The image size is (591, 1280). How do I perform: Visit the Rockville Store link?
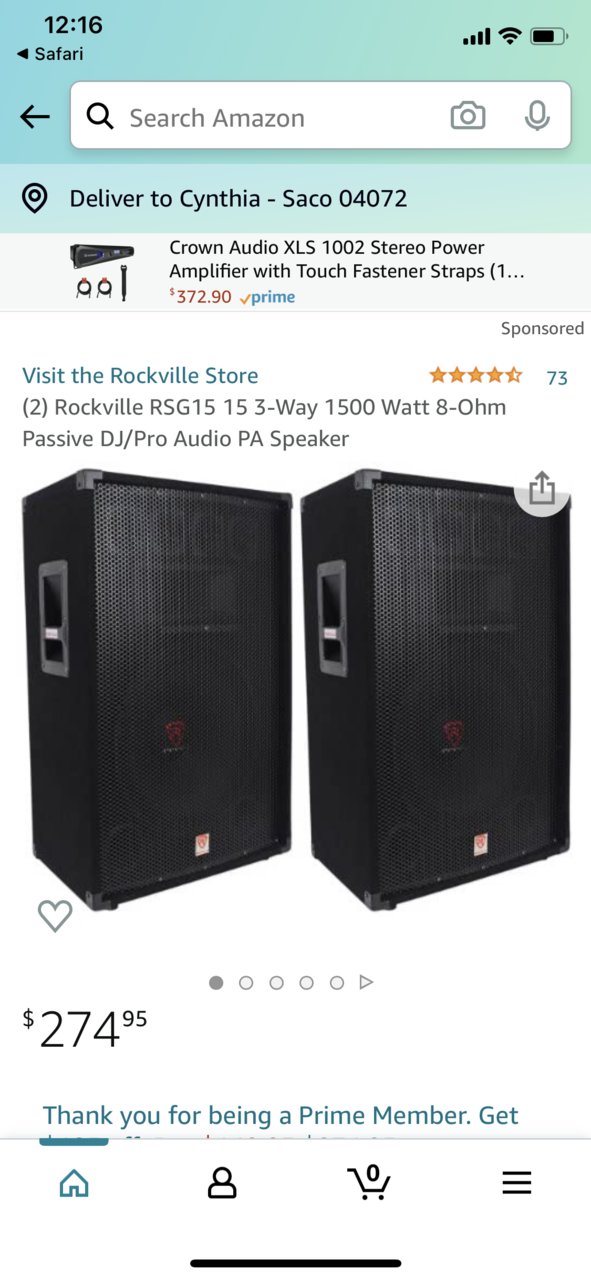pyautogui.click(x=140, y=376)
